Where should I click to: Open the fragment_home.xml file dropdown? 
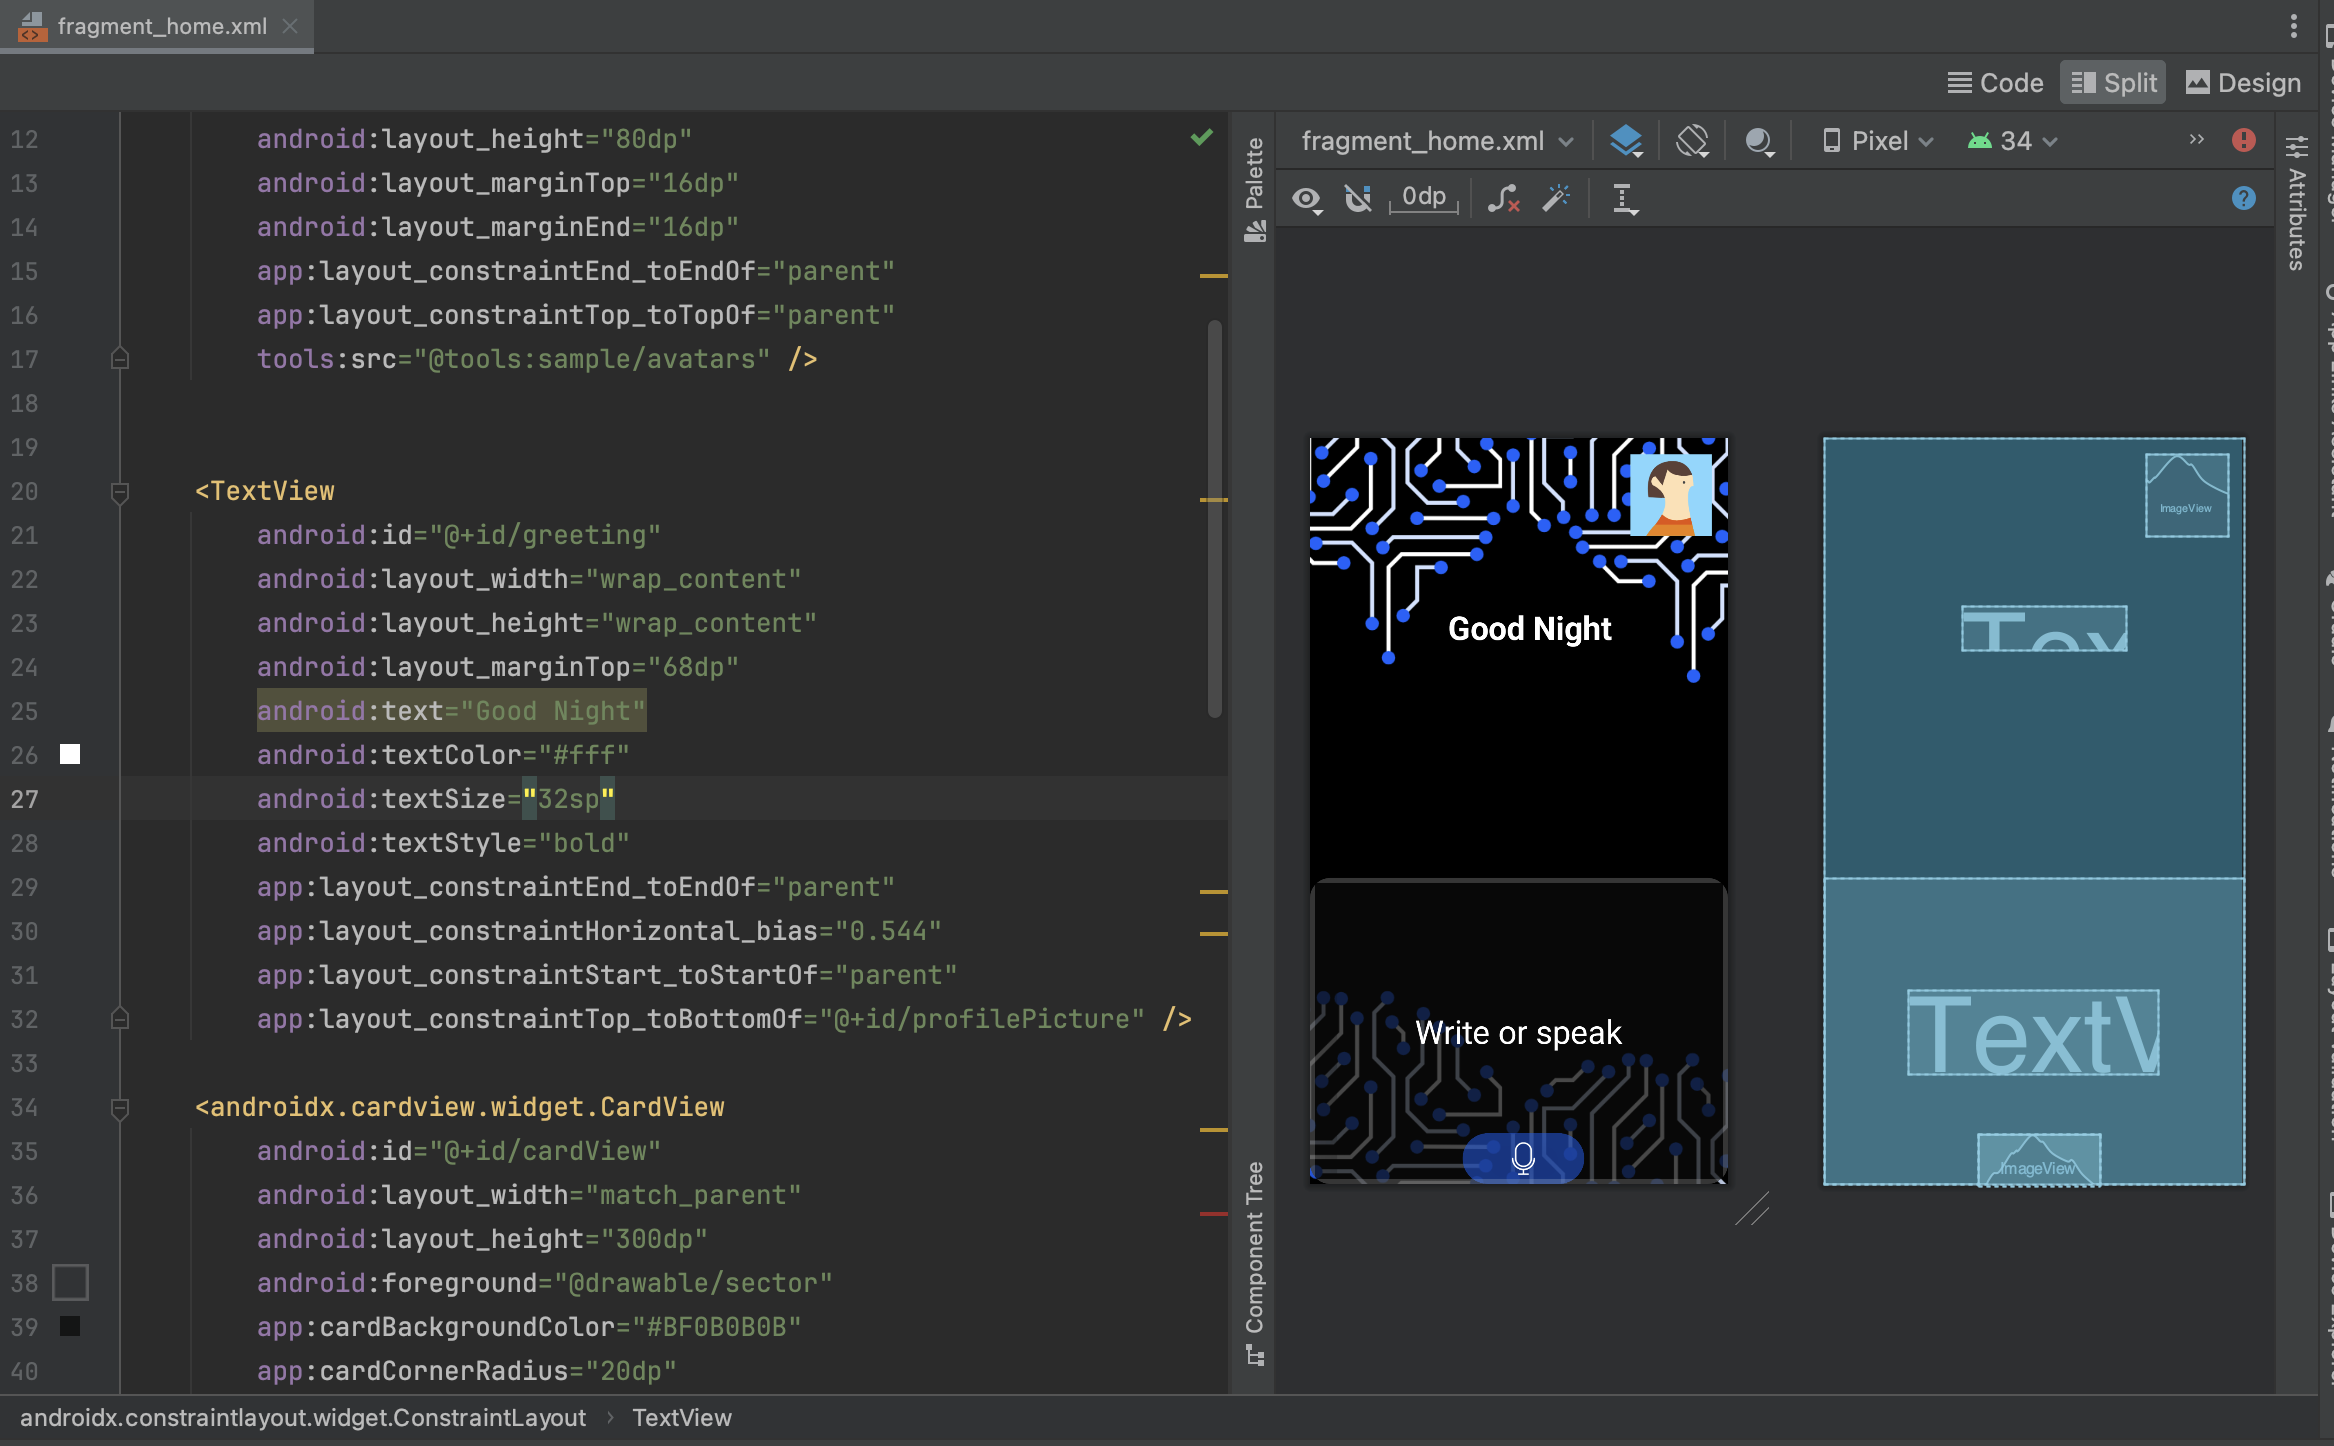coord(1435,140)
